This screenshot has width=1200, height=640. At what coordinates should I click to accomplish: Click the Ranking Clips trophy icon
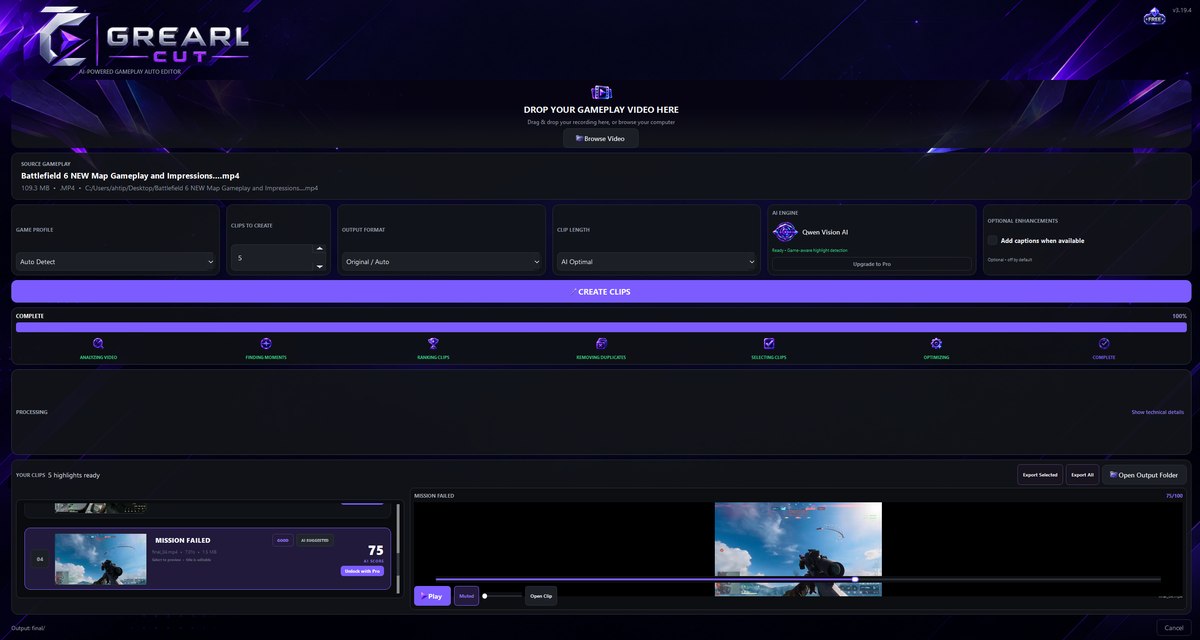[433, 343]
